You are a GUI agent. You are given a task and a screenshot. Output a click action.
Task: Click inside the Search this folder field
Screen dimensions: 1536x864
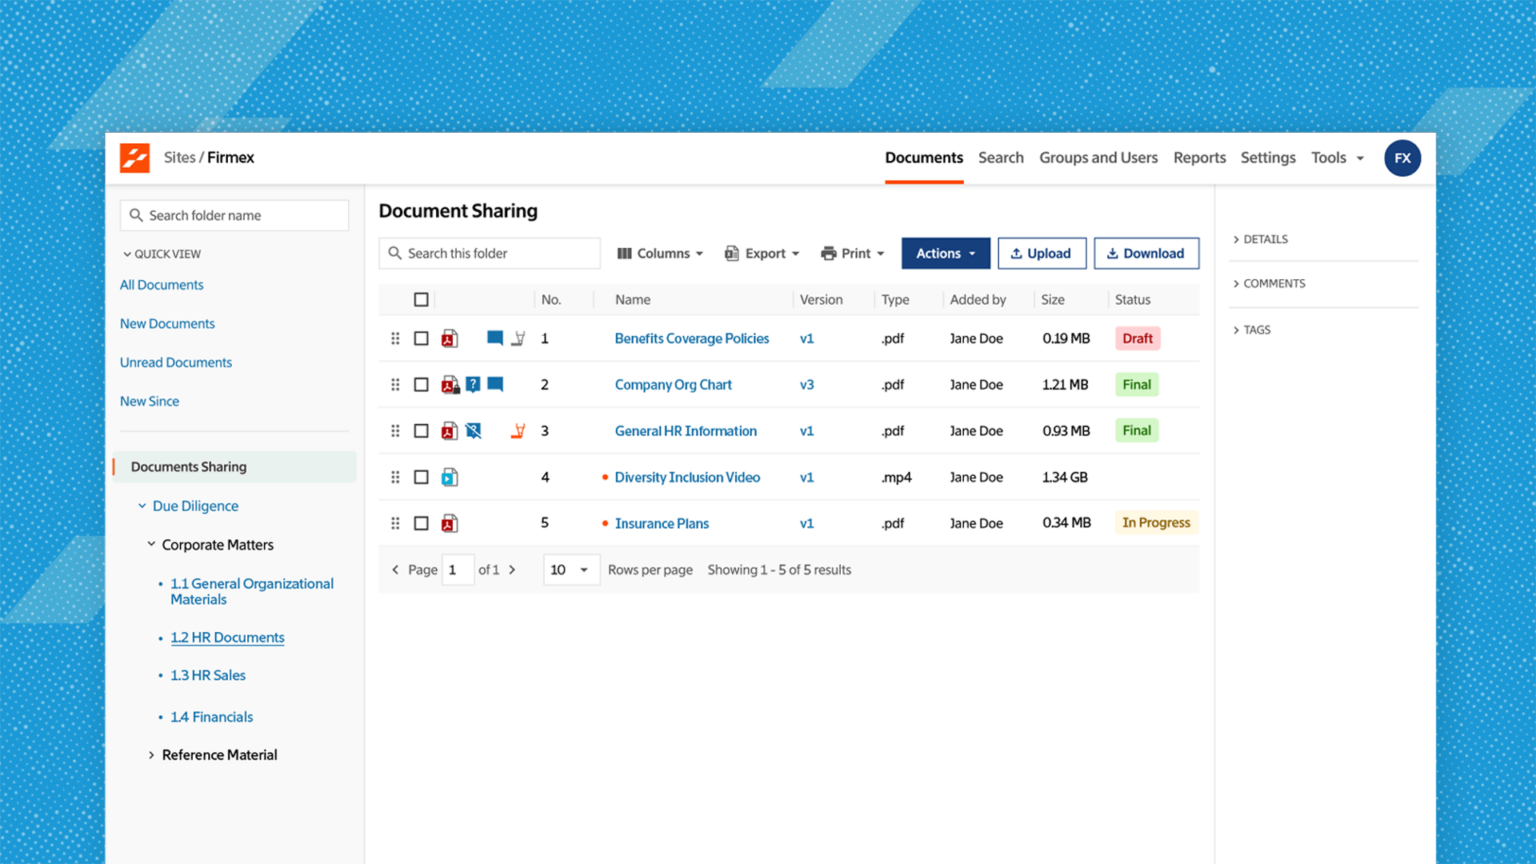[489, 253]
